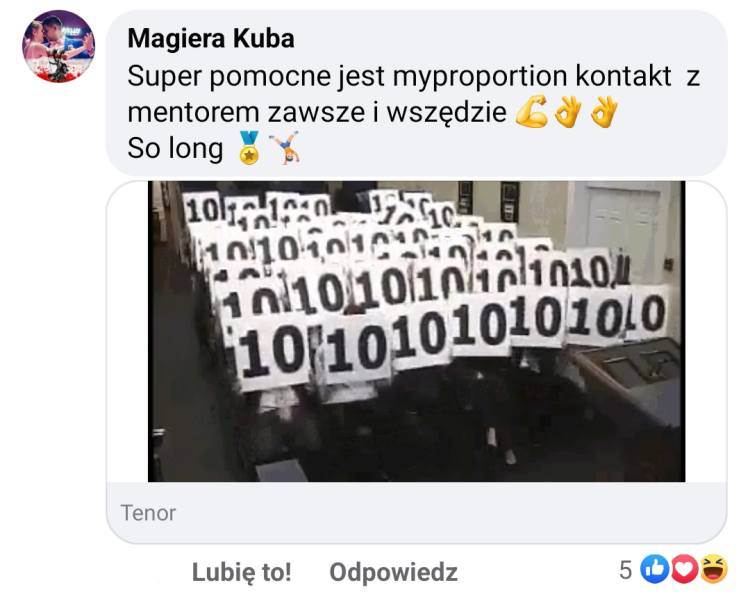Screen dimensions: 750x593
Task: Like the comment with Lubię to!
Action: [242, 572]
